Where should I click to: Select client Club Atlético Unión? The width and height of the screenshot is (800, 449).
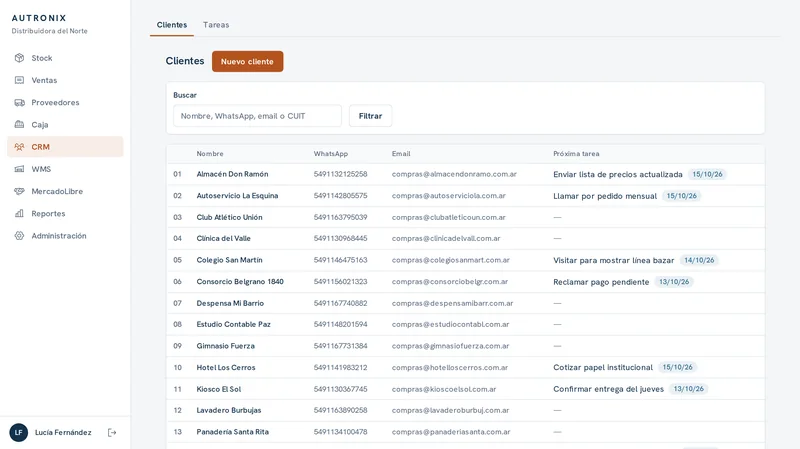[230, 217]
